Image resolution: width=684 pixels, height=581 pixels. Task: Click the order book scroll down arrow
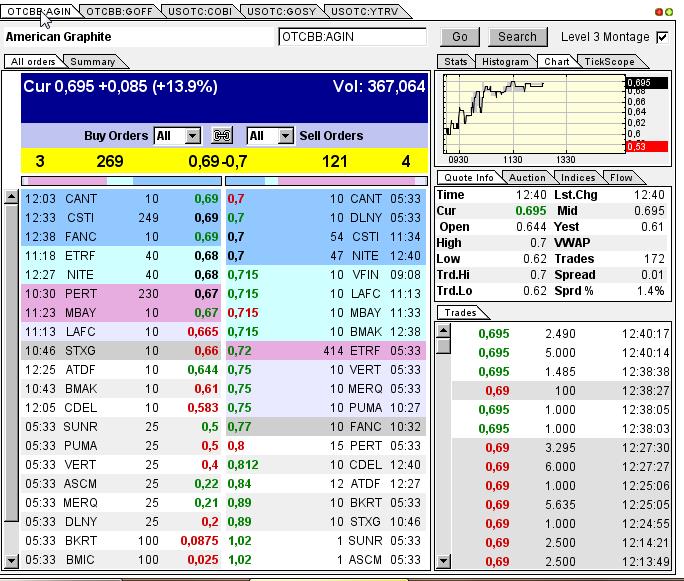11,563
